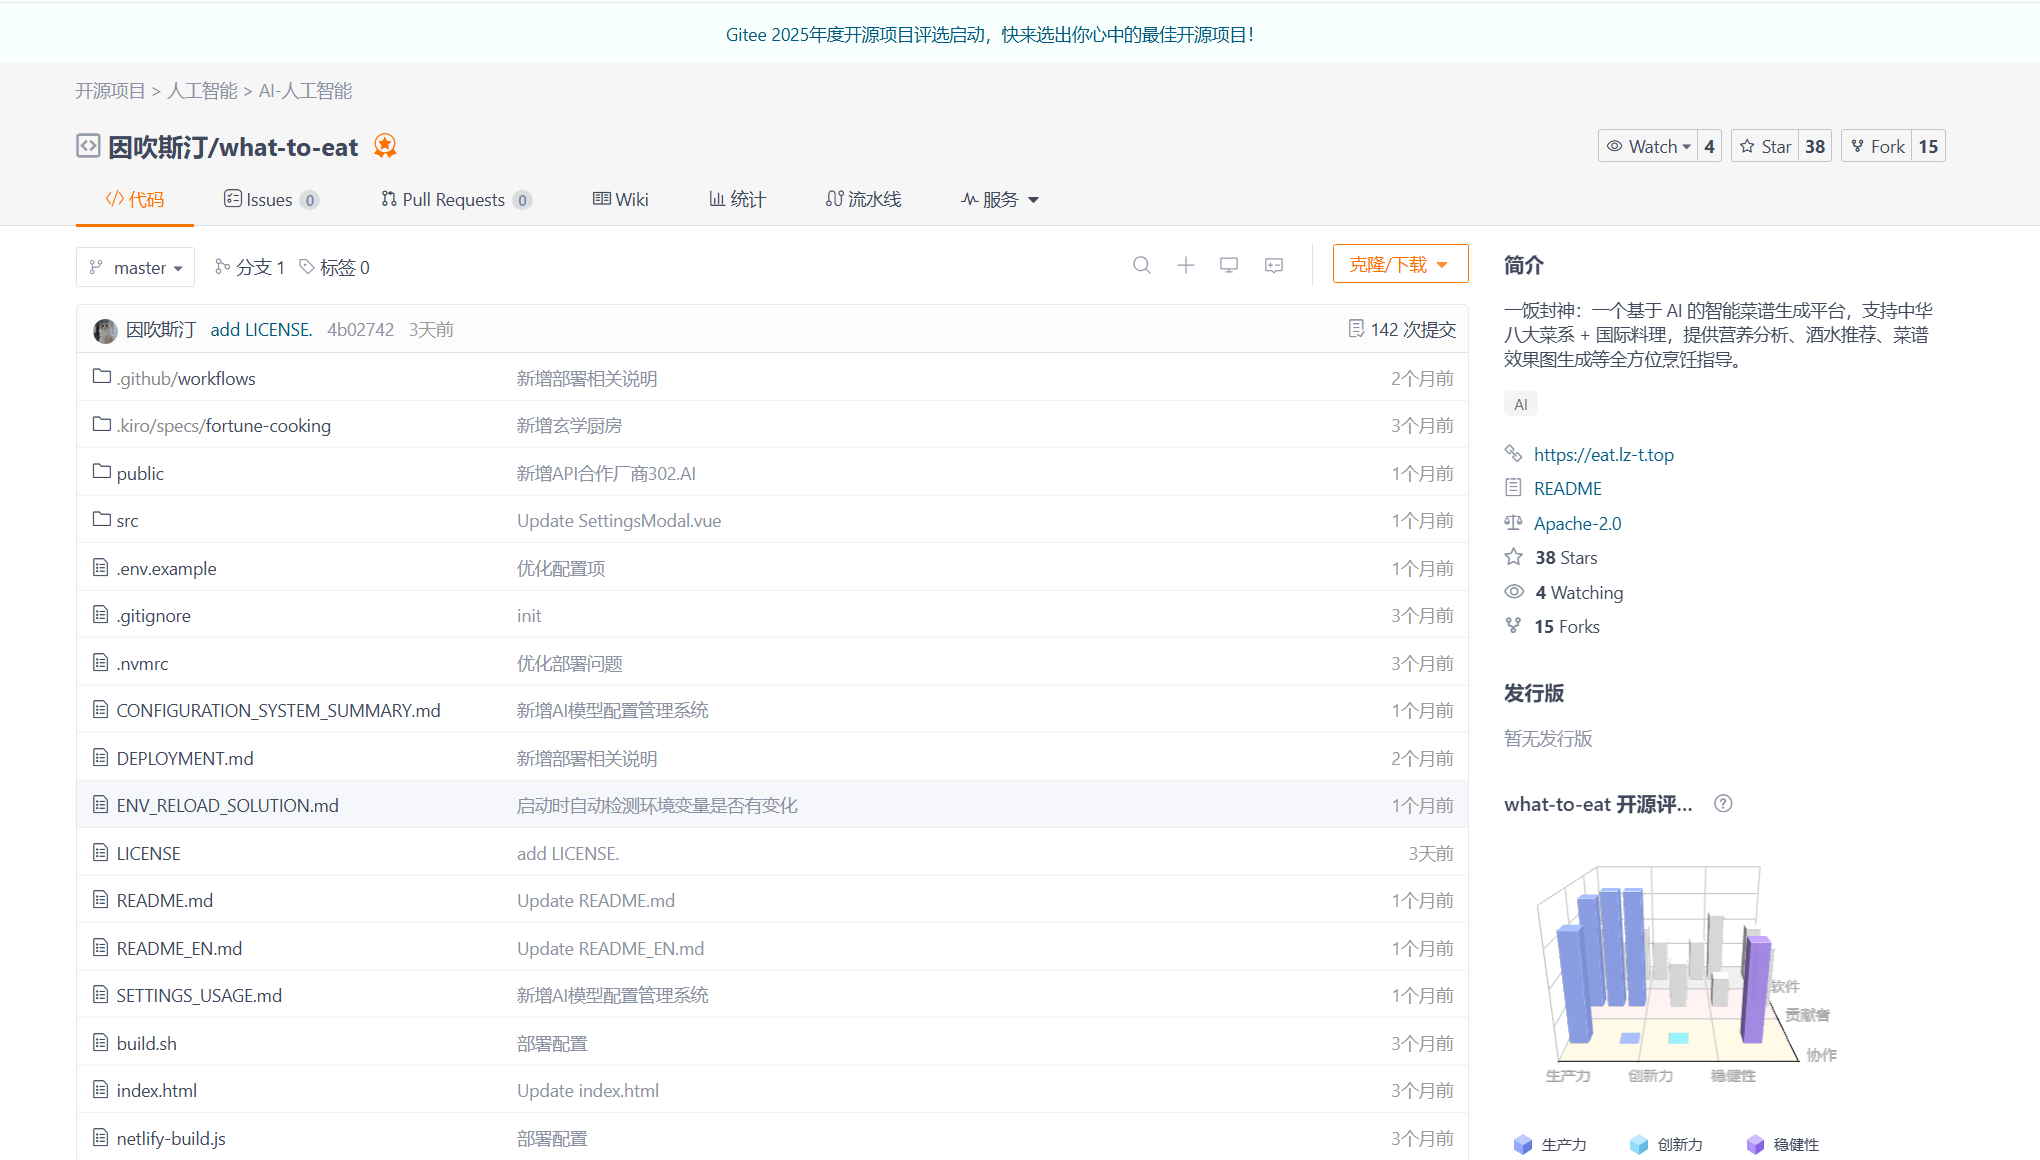Click the Apache-2.0 license scale icon
The width and height of the screenshot is (2040, 1160).
tap(1513, 522)
